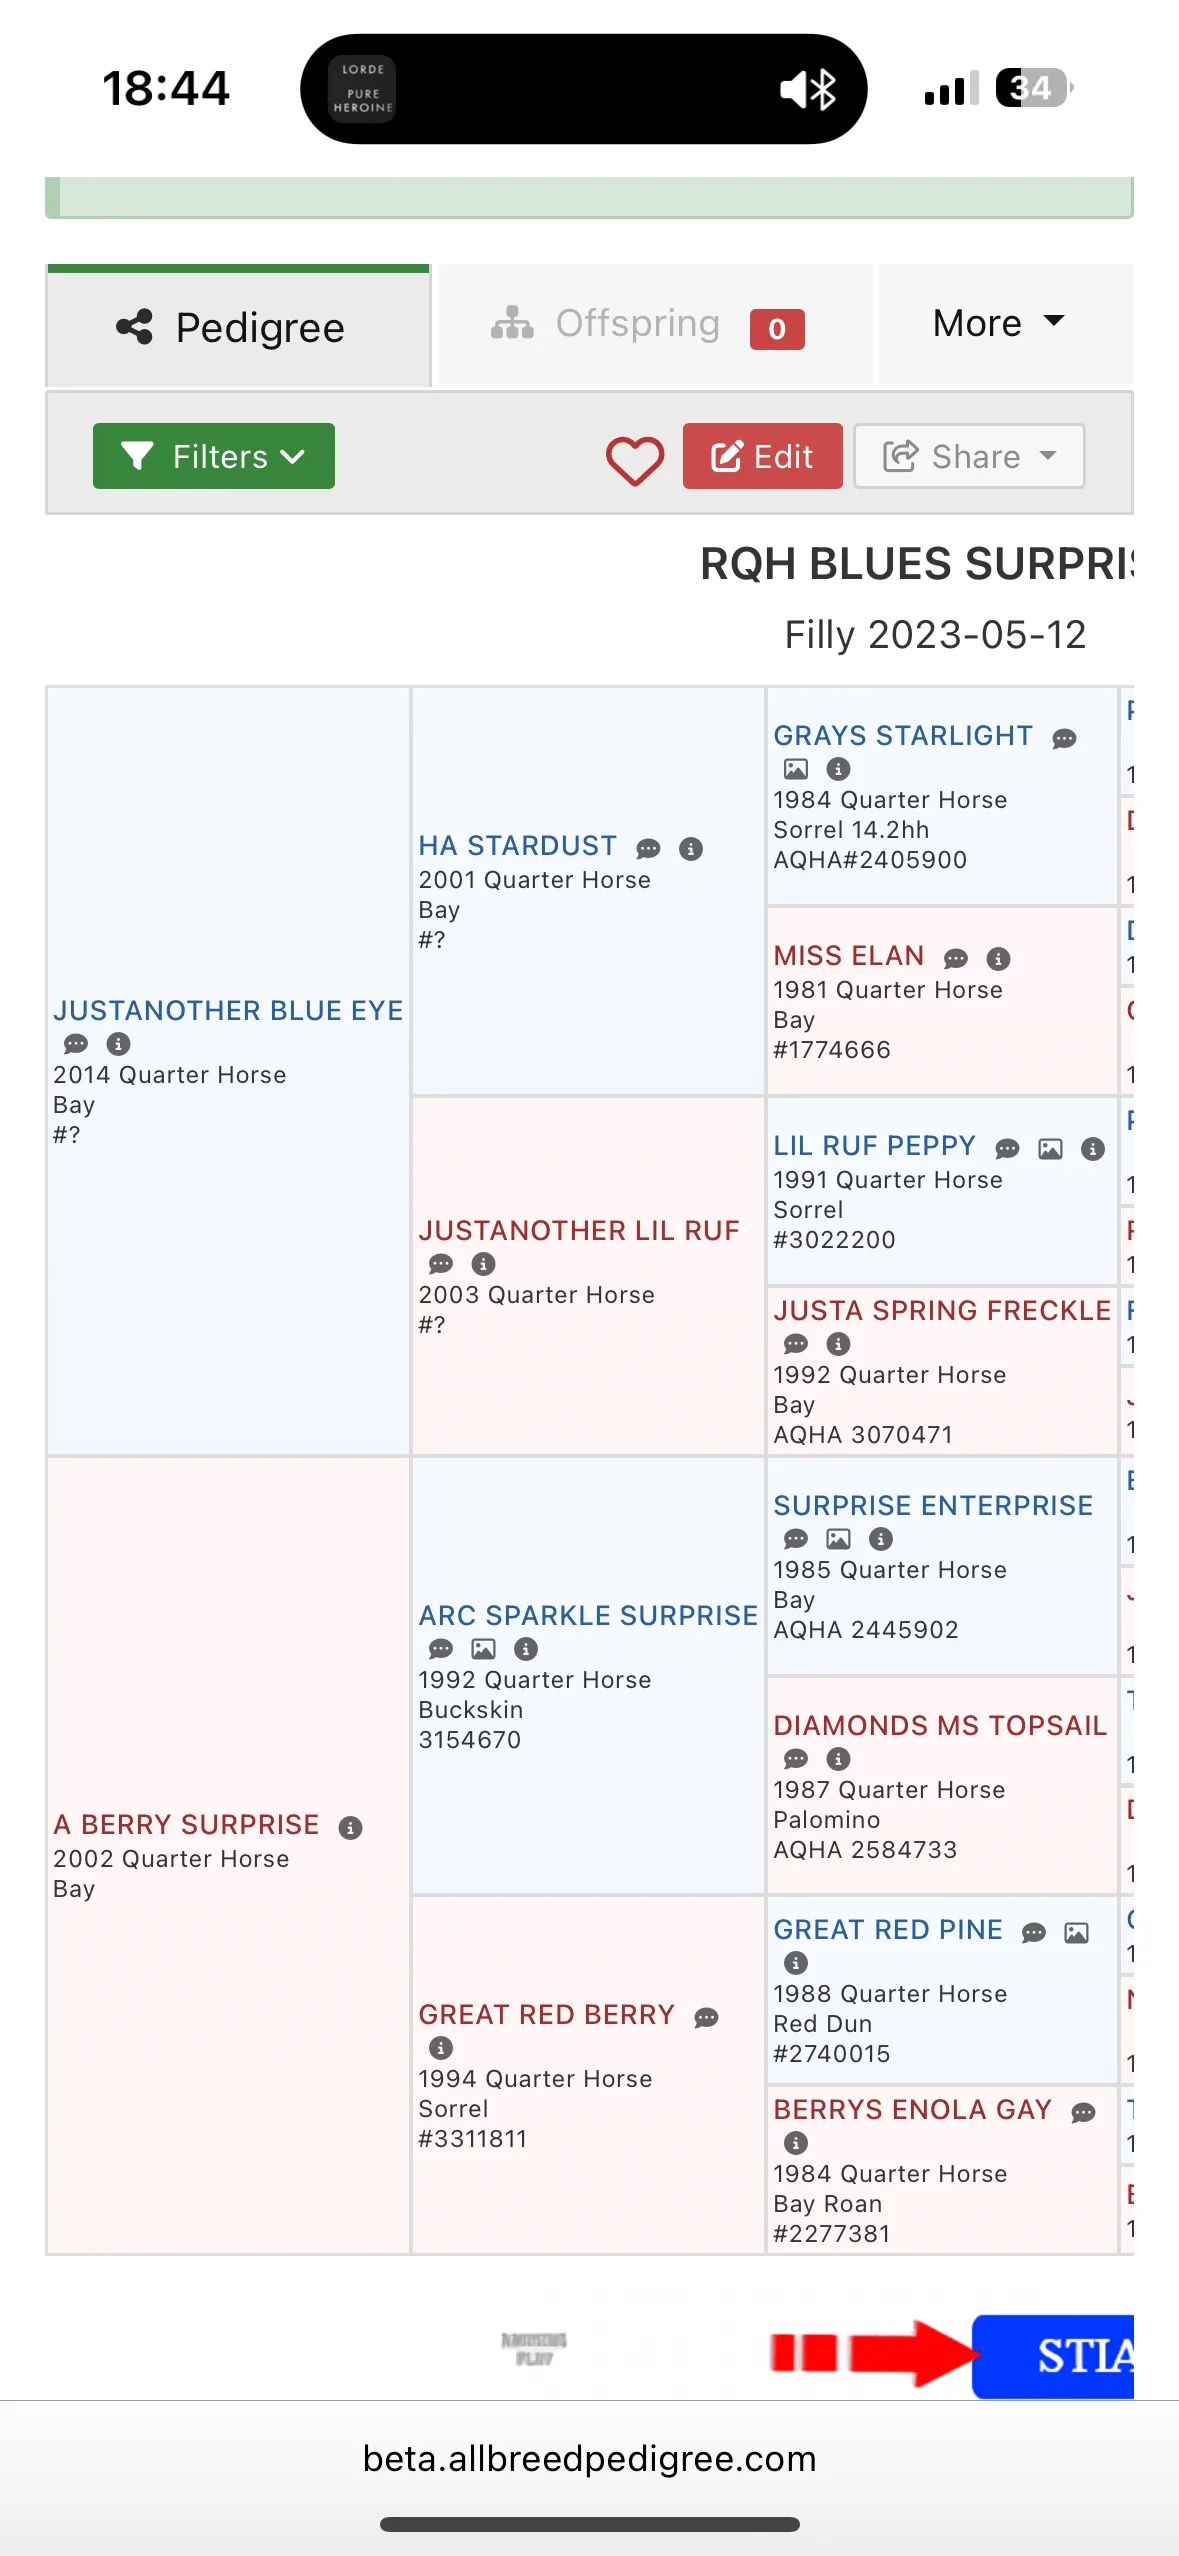1179x2556 pixels.
Task: Click photo icon next to LIL RUF PEPPY
Action: pyautogui.click(x=1050, y=1149)
